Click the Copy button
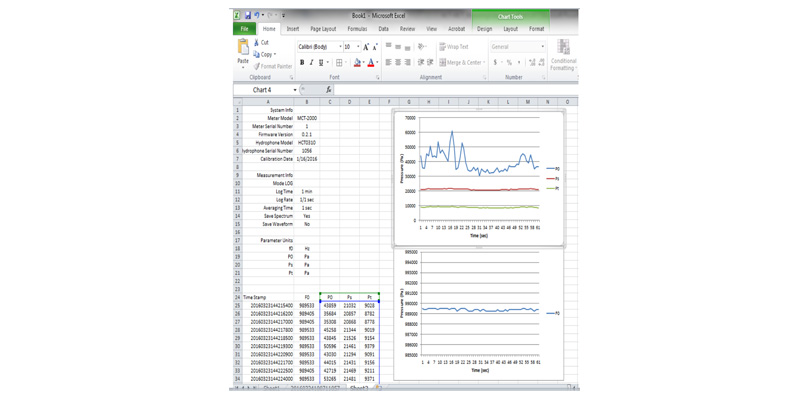 pyautogui.click(x=265, y=54)
